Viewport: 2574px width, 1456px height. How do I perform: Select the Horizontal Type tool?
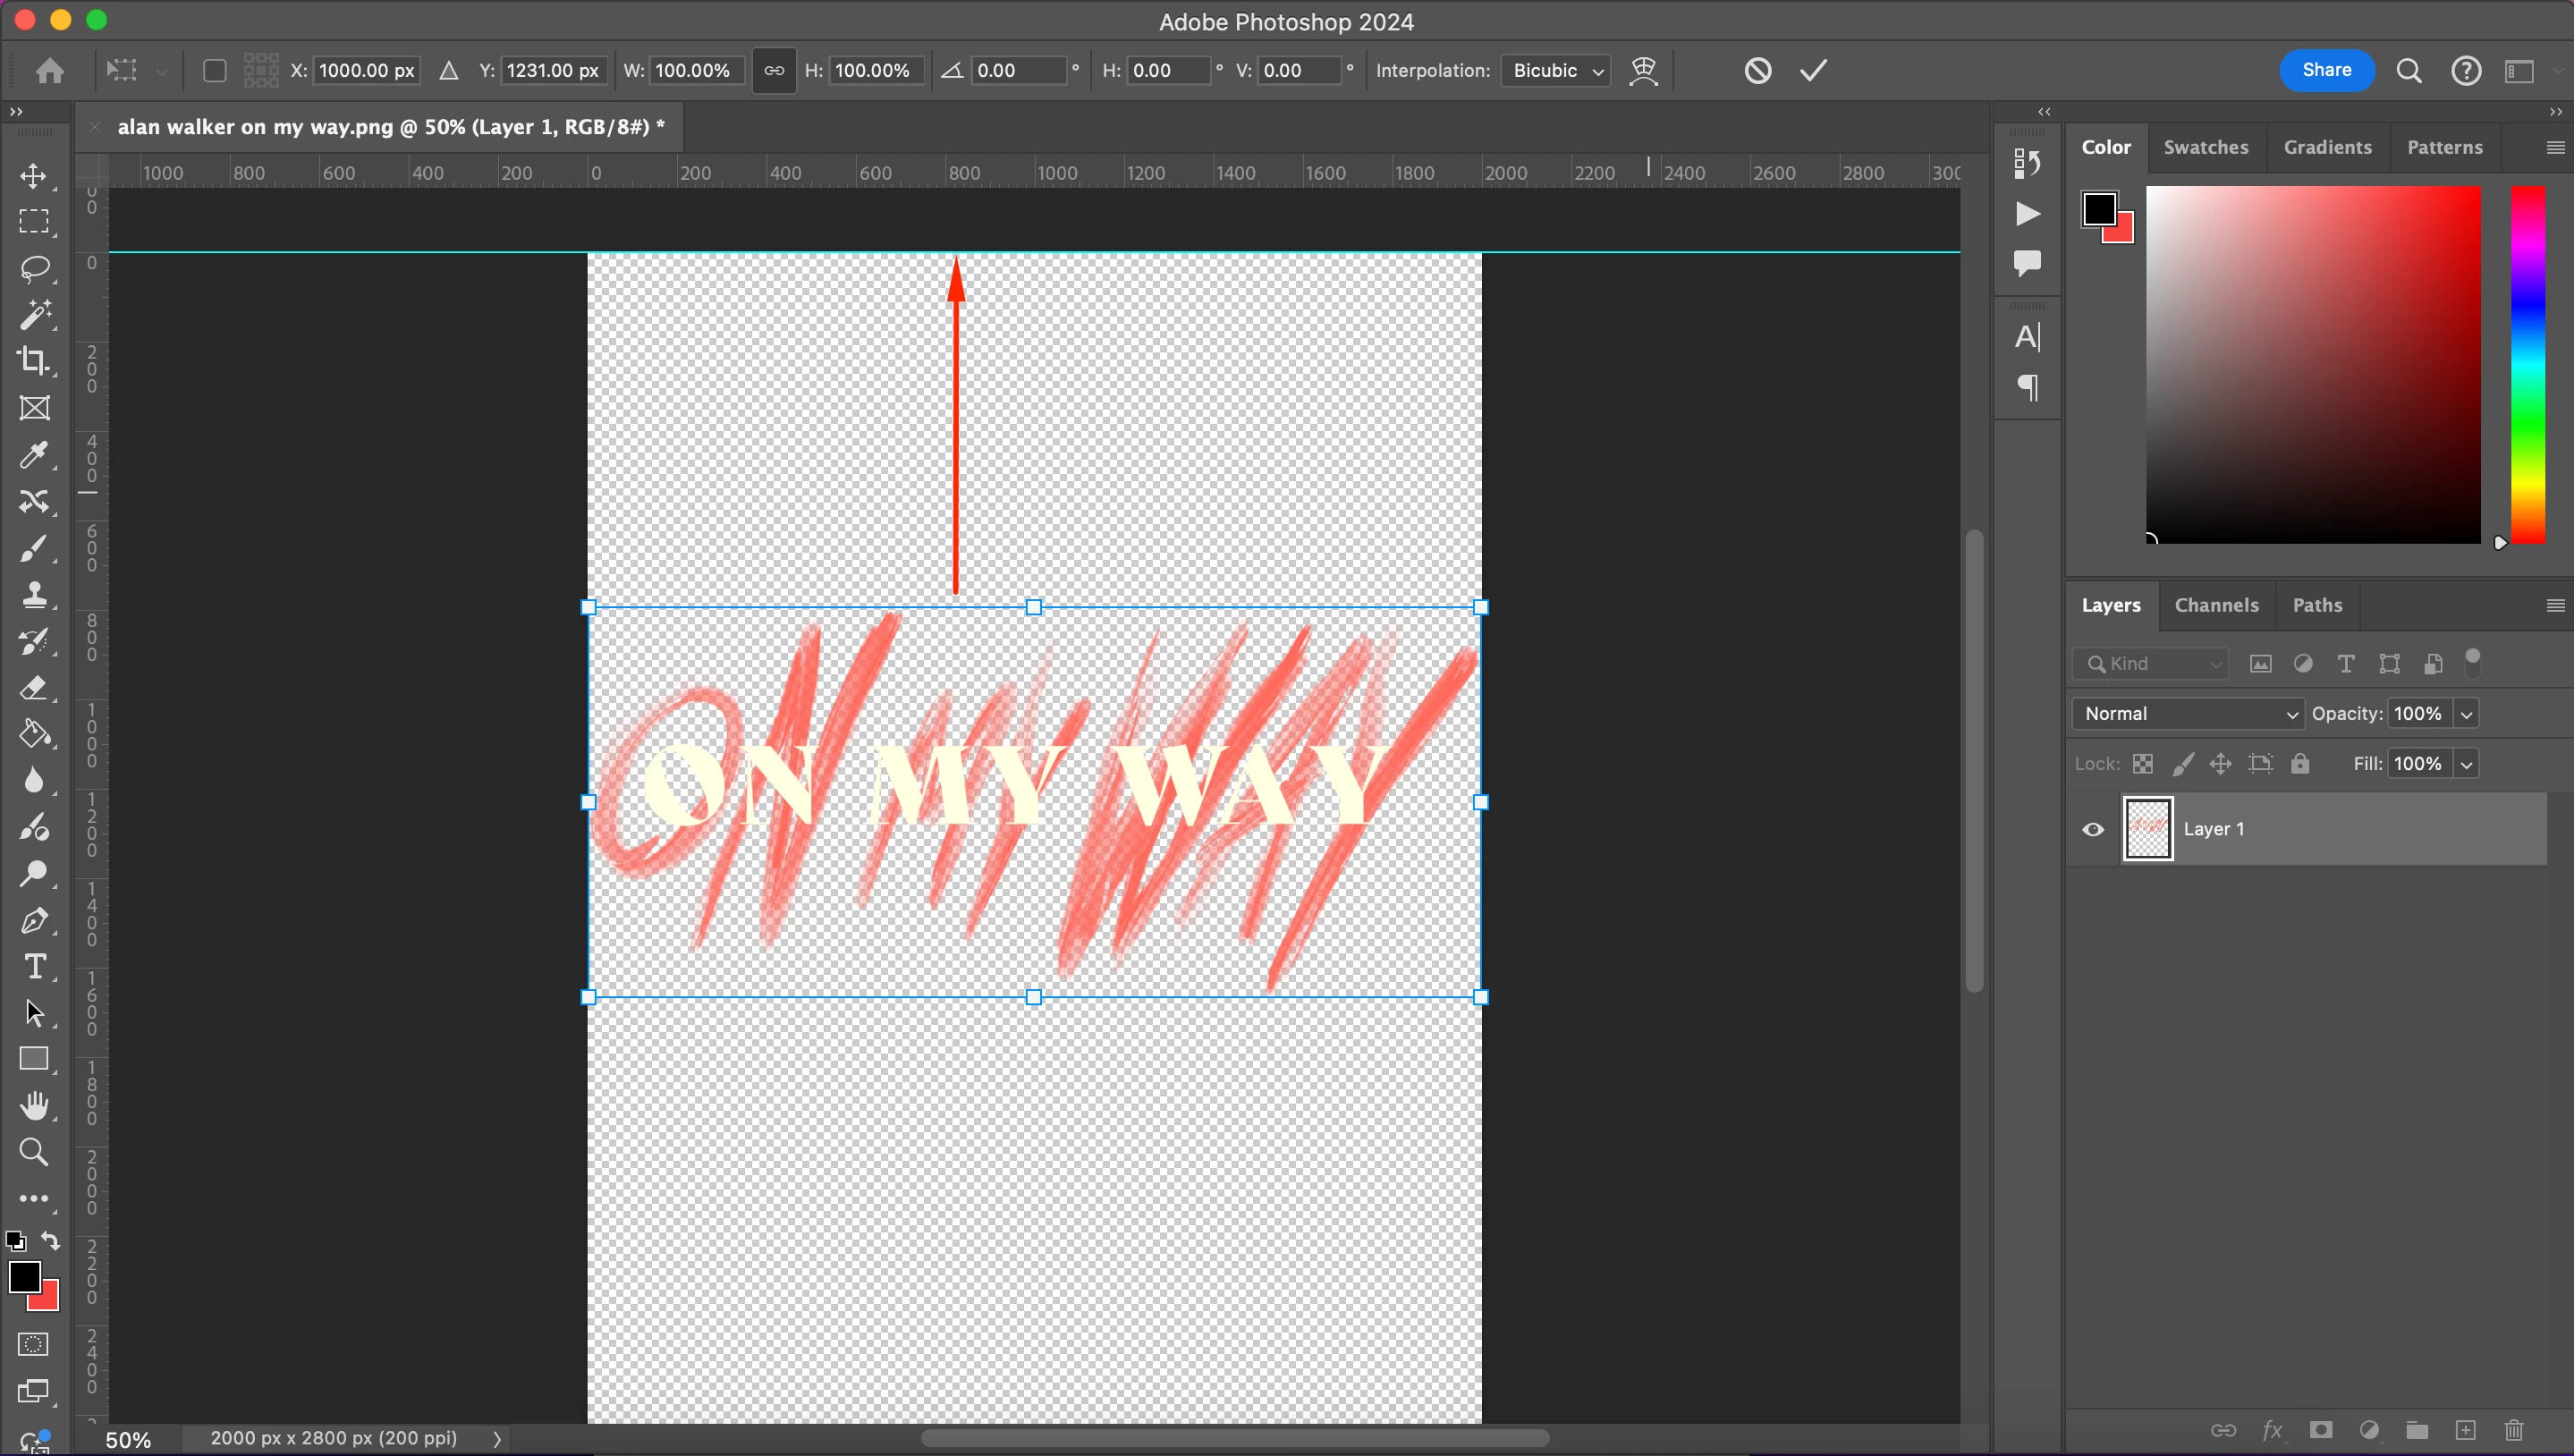point(33,966)
